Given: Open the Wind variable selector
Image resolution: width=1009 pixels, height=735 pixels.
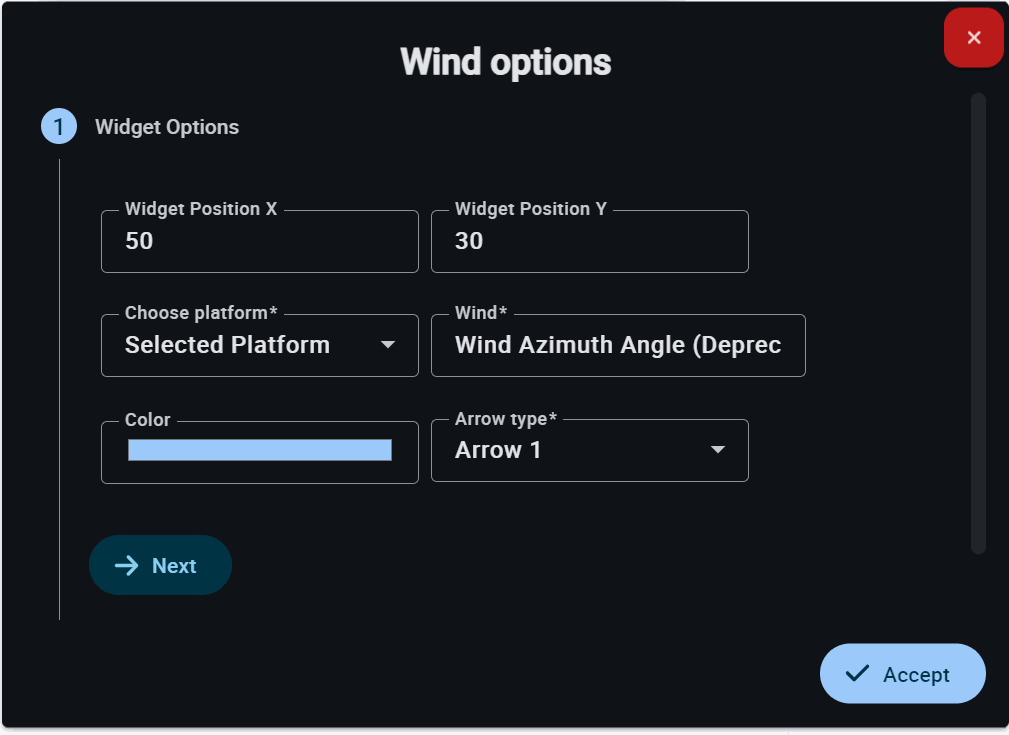Looking at the screenshot, I should 617,346.
